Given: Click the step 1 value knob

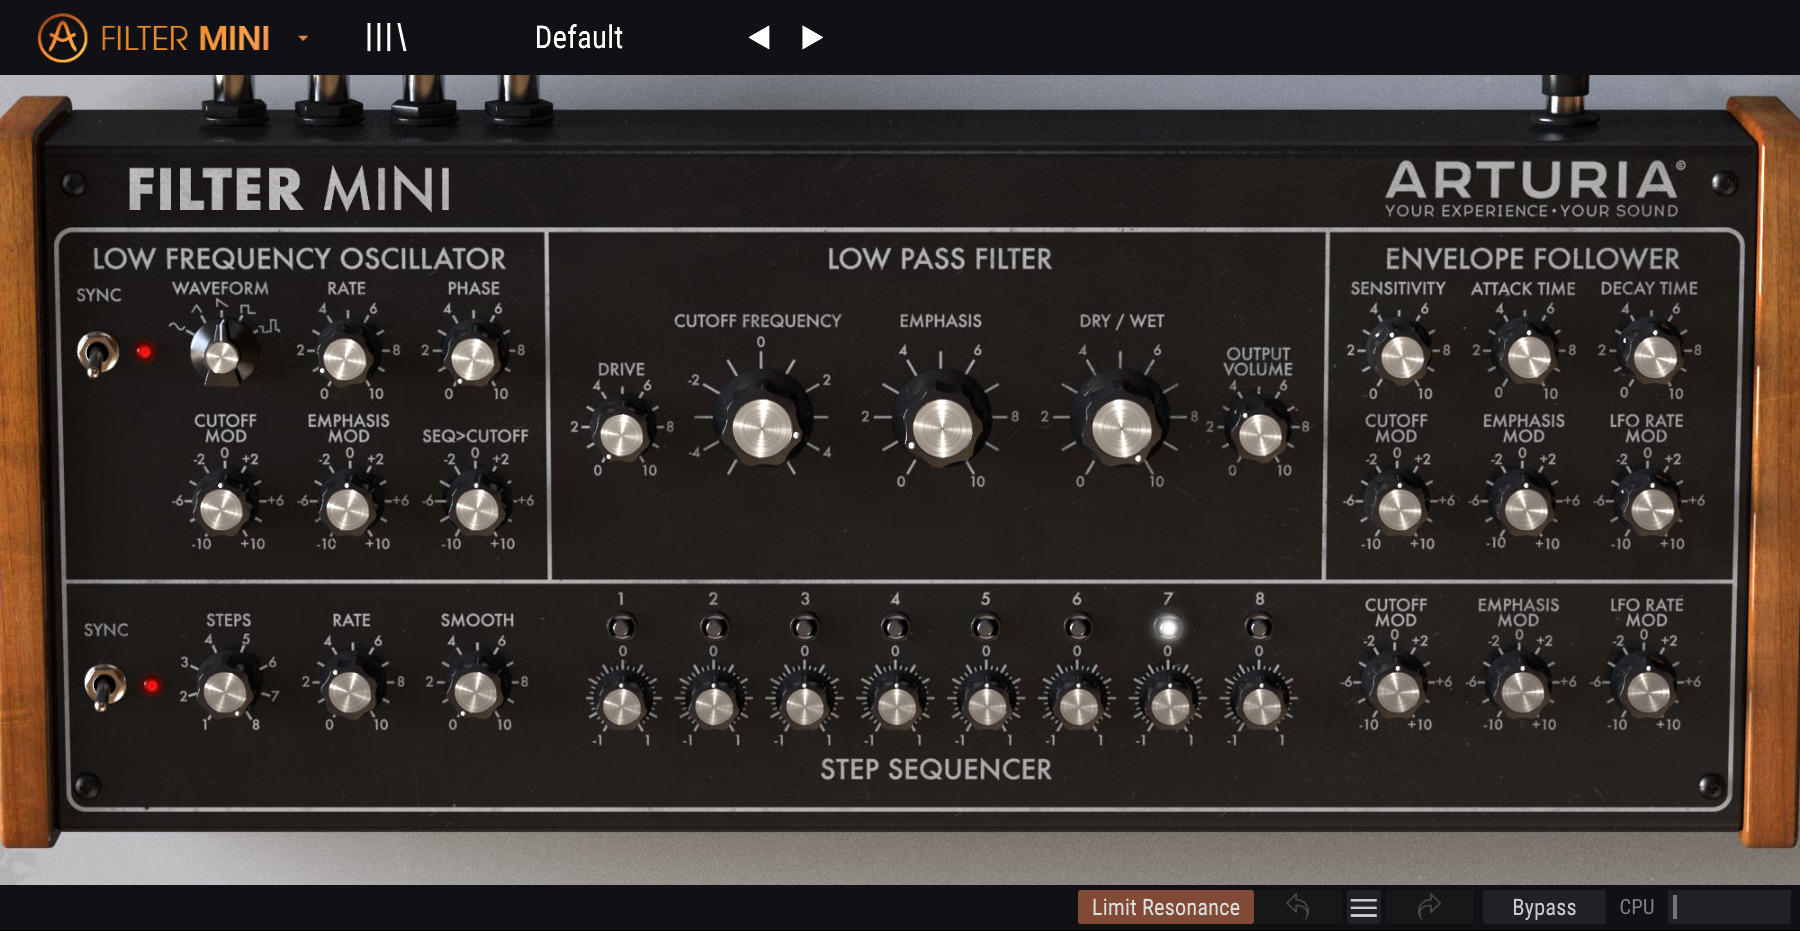Looking at the screenshot, I should (x=621, y=704).
